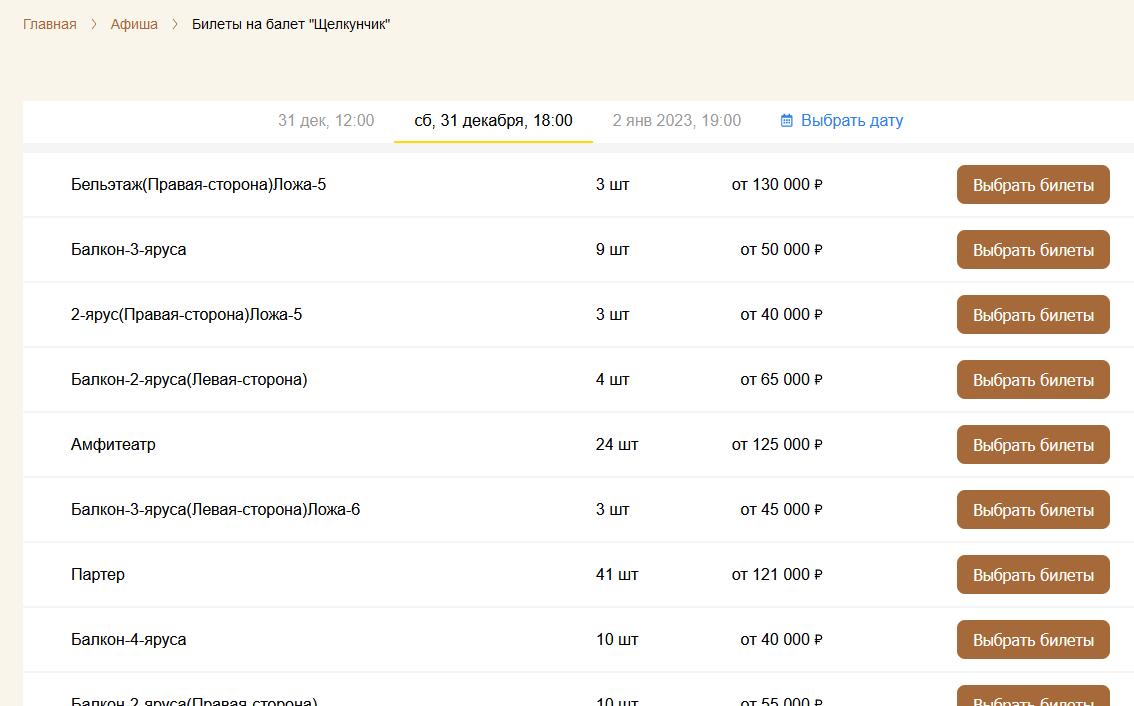This screenshot has width=1134, height=706.
Task: Click the 41 шт quantity in Партер row
Action: (x=617, y=574)
